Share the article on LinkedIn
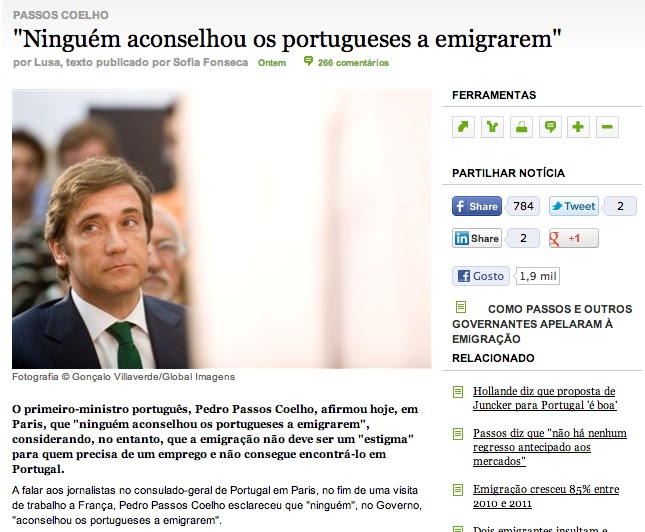 [x=477, y=238]
